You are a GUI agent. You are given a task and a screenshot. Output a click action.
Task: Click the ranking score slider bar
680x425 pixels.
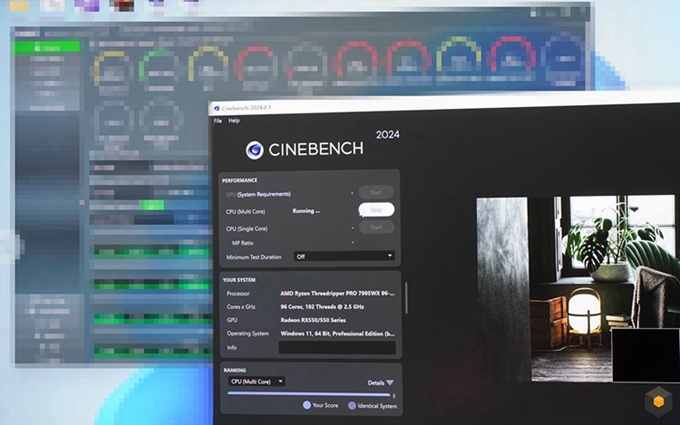tap(310, 394)
